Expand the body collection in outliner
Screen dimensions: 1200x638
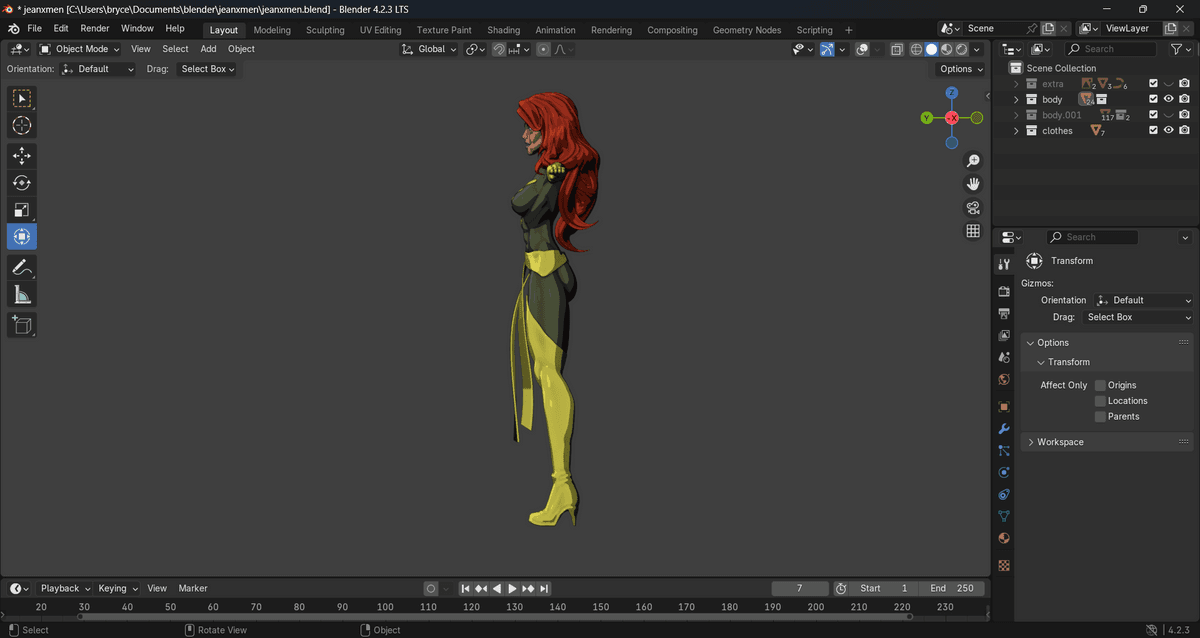(1016, 100)
